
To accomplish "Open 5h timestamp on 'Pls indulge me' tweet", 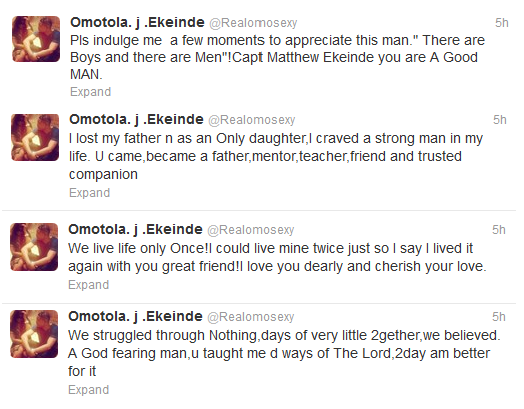I will (502, 23).
